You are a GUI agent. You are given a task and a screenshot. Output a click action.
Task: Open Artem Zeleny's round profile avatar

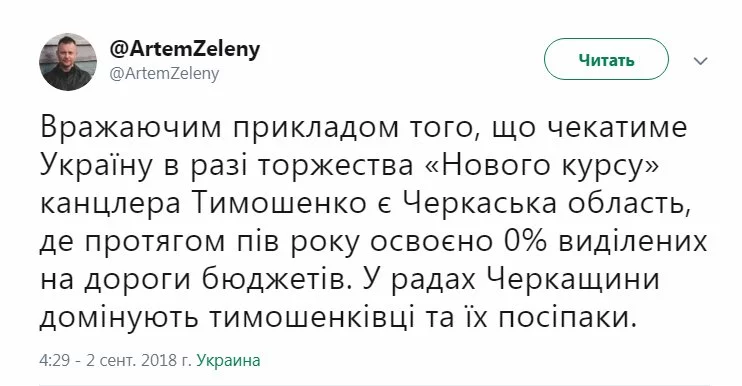(68, 62)
